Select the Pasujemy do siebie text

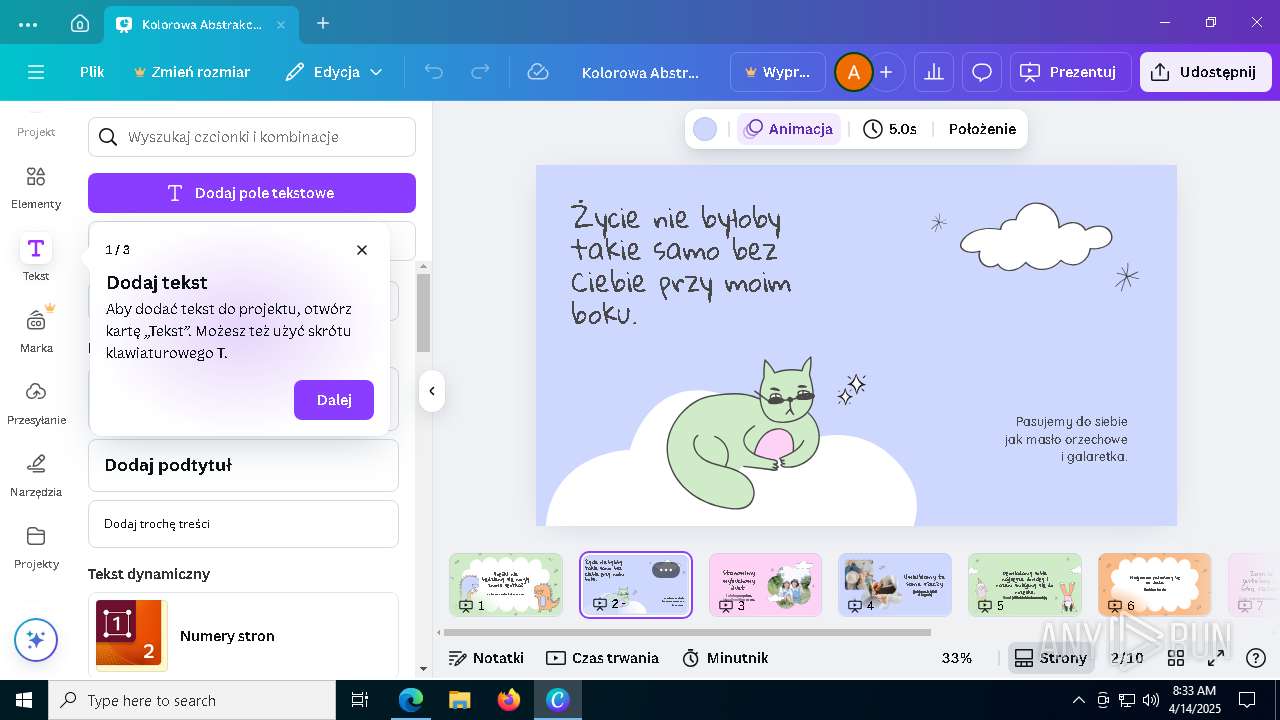(1066, 439)
